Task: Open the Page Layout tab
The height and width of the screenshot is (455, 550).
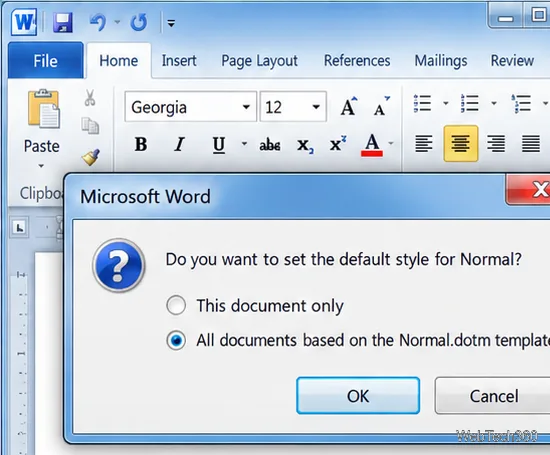Action: coord(259,61)
